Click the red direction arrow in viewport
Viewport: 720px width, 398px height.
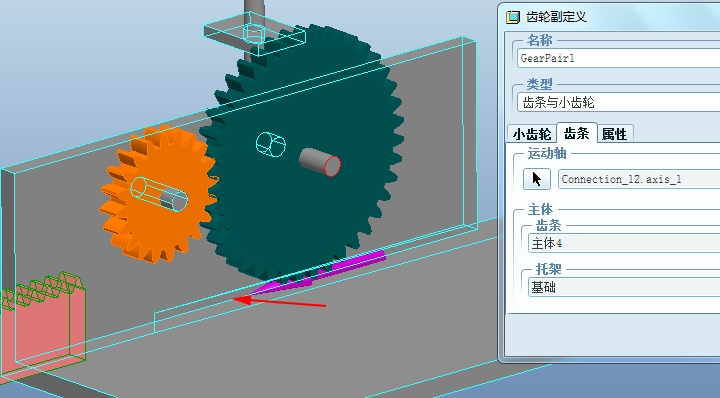click(279, 302)
